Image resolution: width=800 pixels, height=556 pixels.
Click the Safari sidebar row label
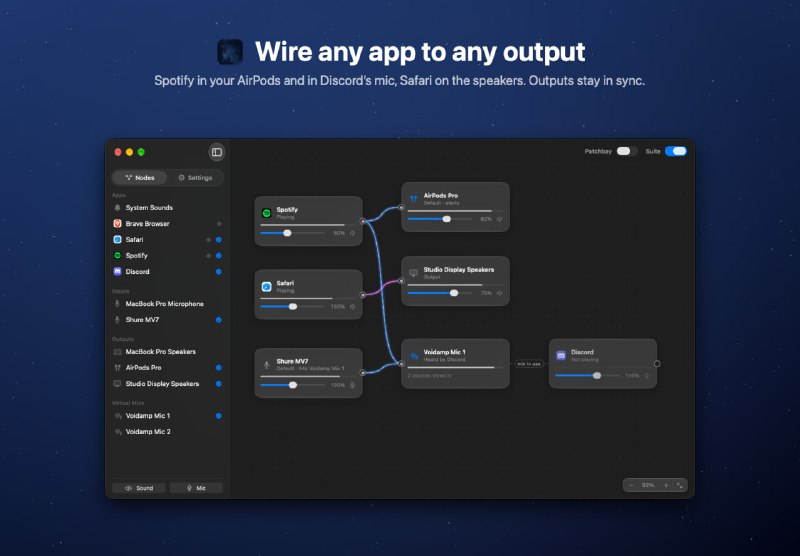tap(134, 240)
